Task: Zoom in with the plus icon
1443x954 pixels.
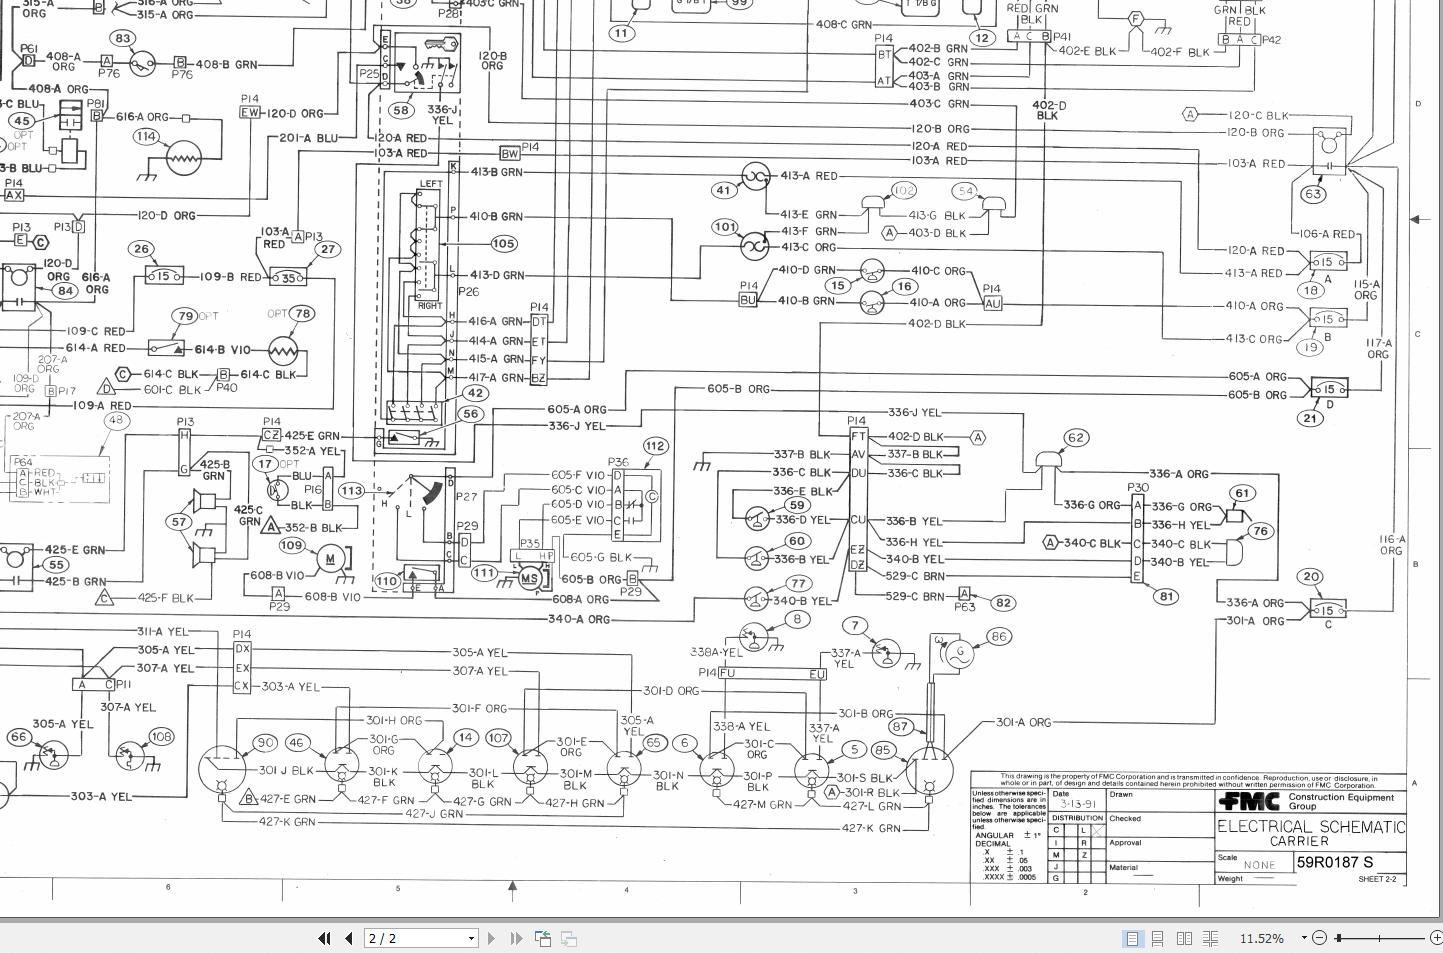Action: pos(1437,938)
